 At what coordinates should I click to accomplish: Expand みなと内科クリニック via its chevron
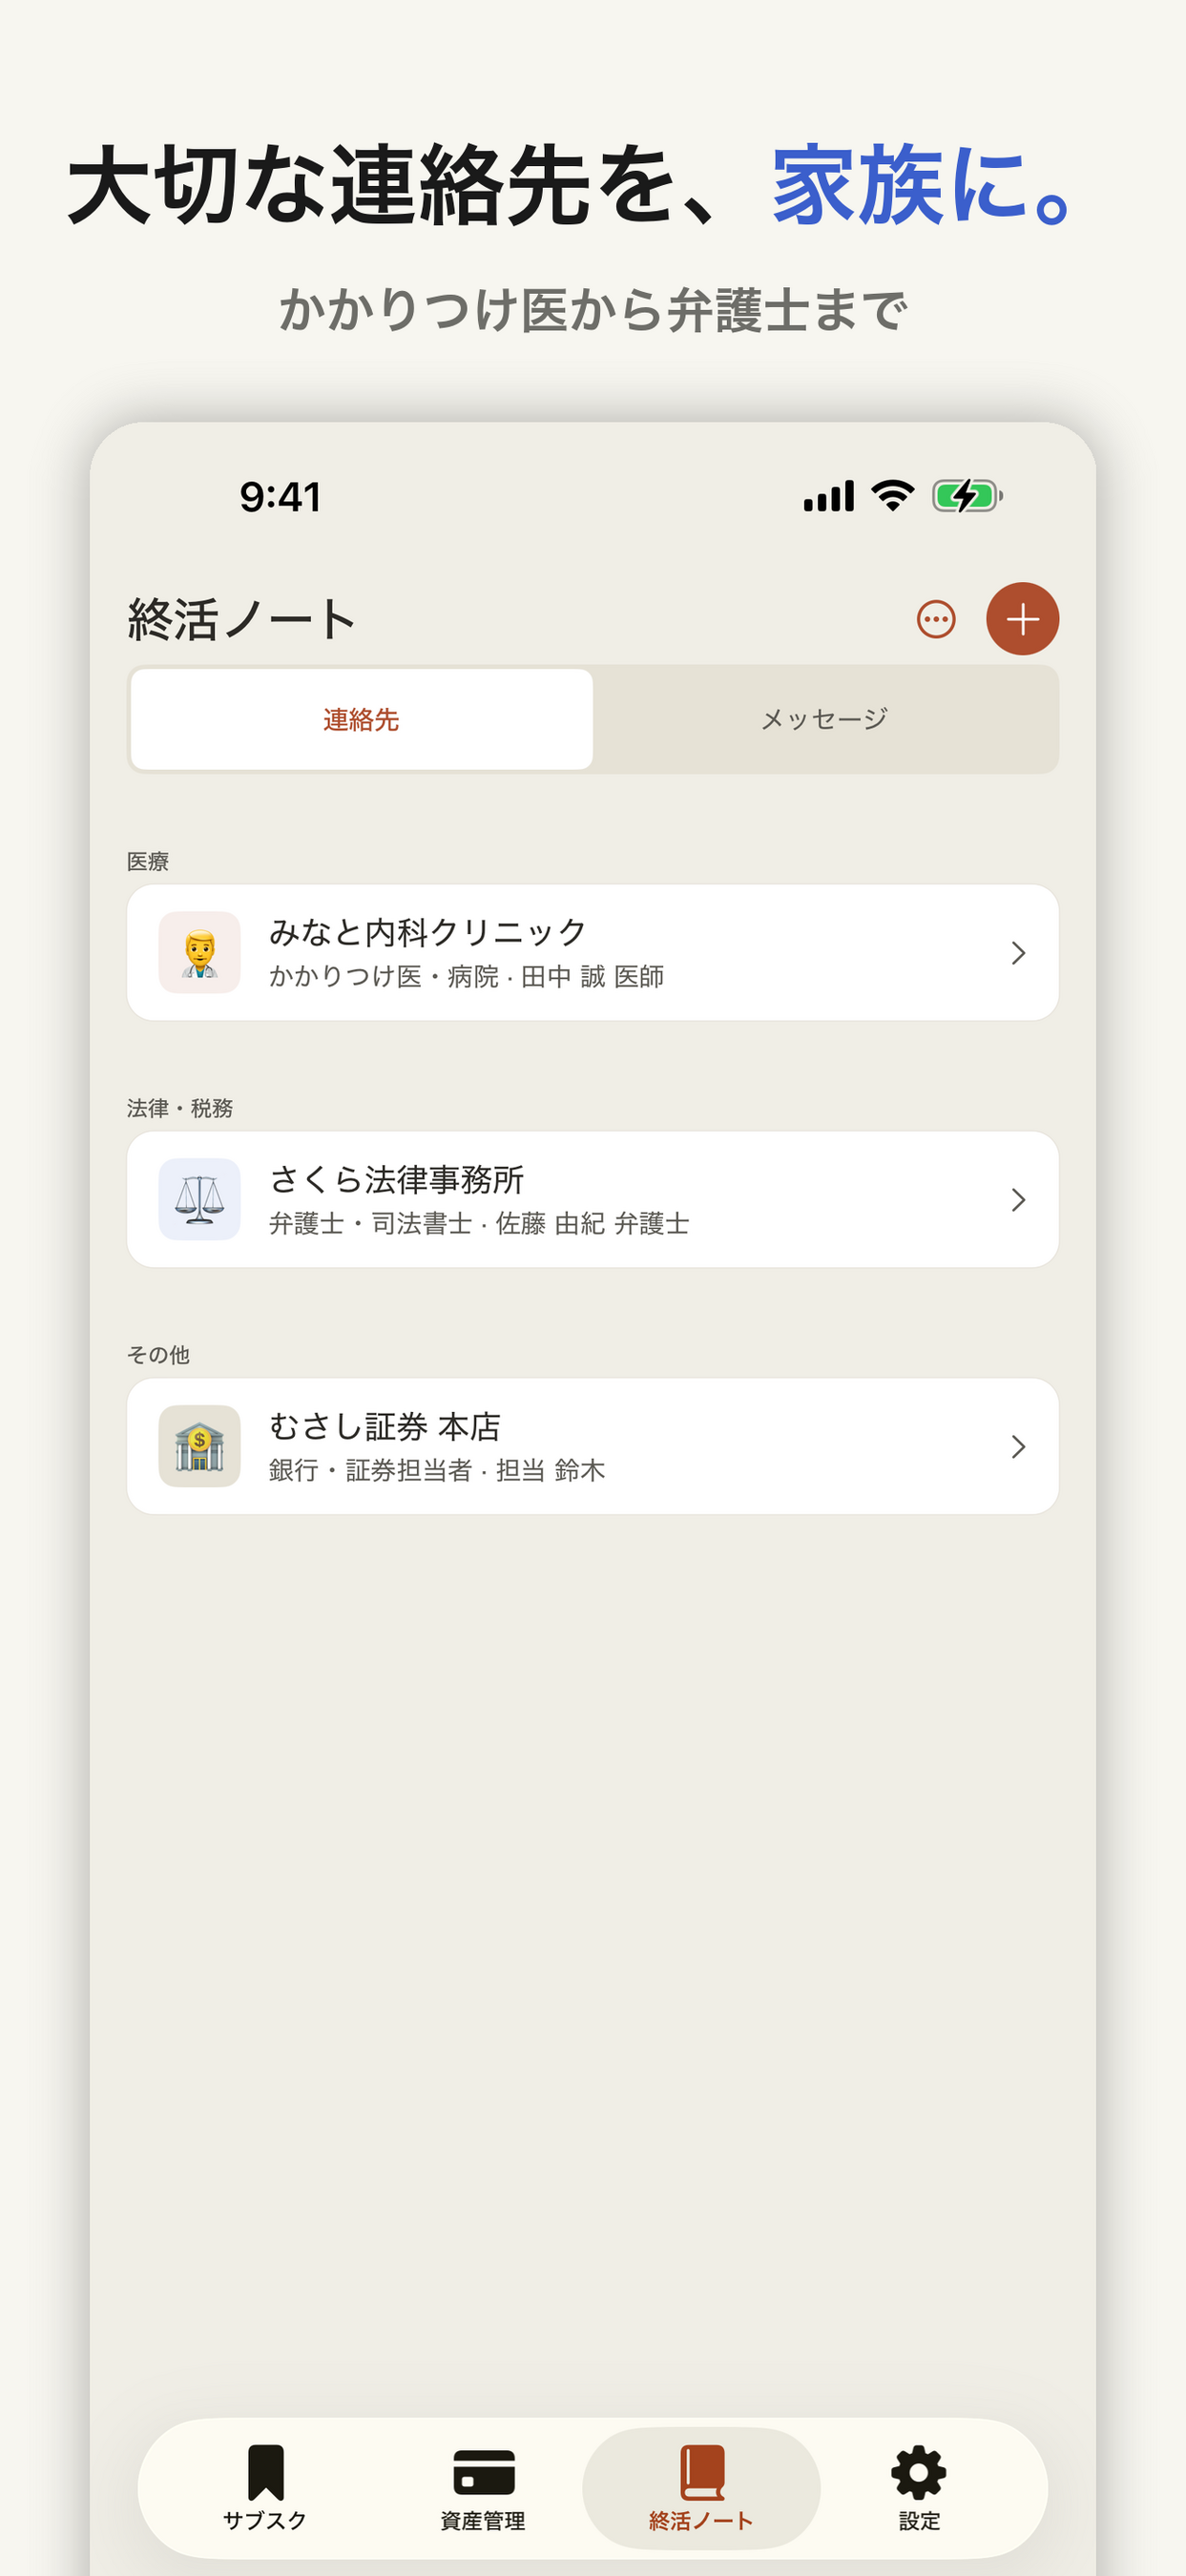tap(1018, 953)
